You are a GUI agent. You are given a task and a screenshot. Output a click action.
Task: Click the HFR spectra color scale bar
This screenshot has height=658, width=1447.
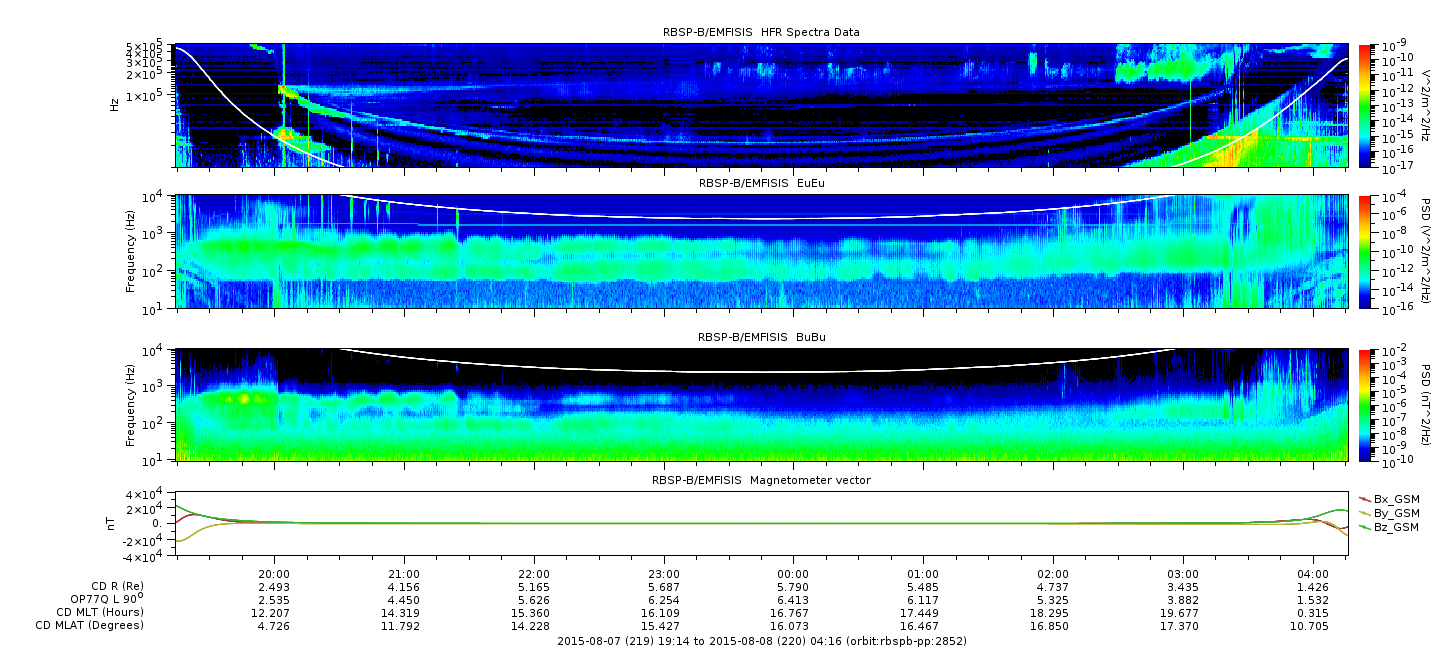(x=1365, y=105)
